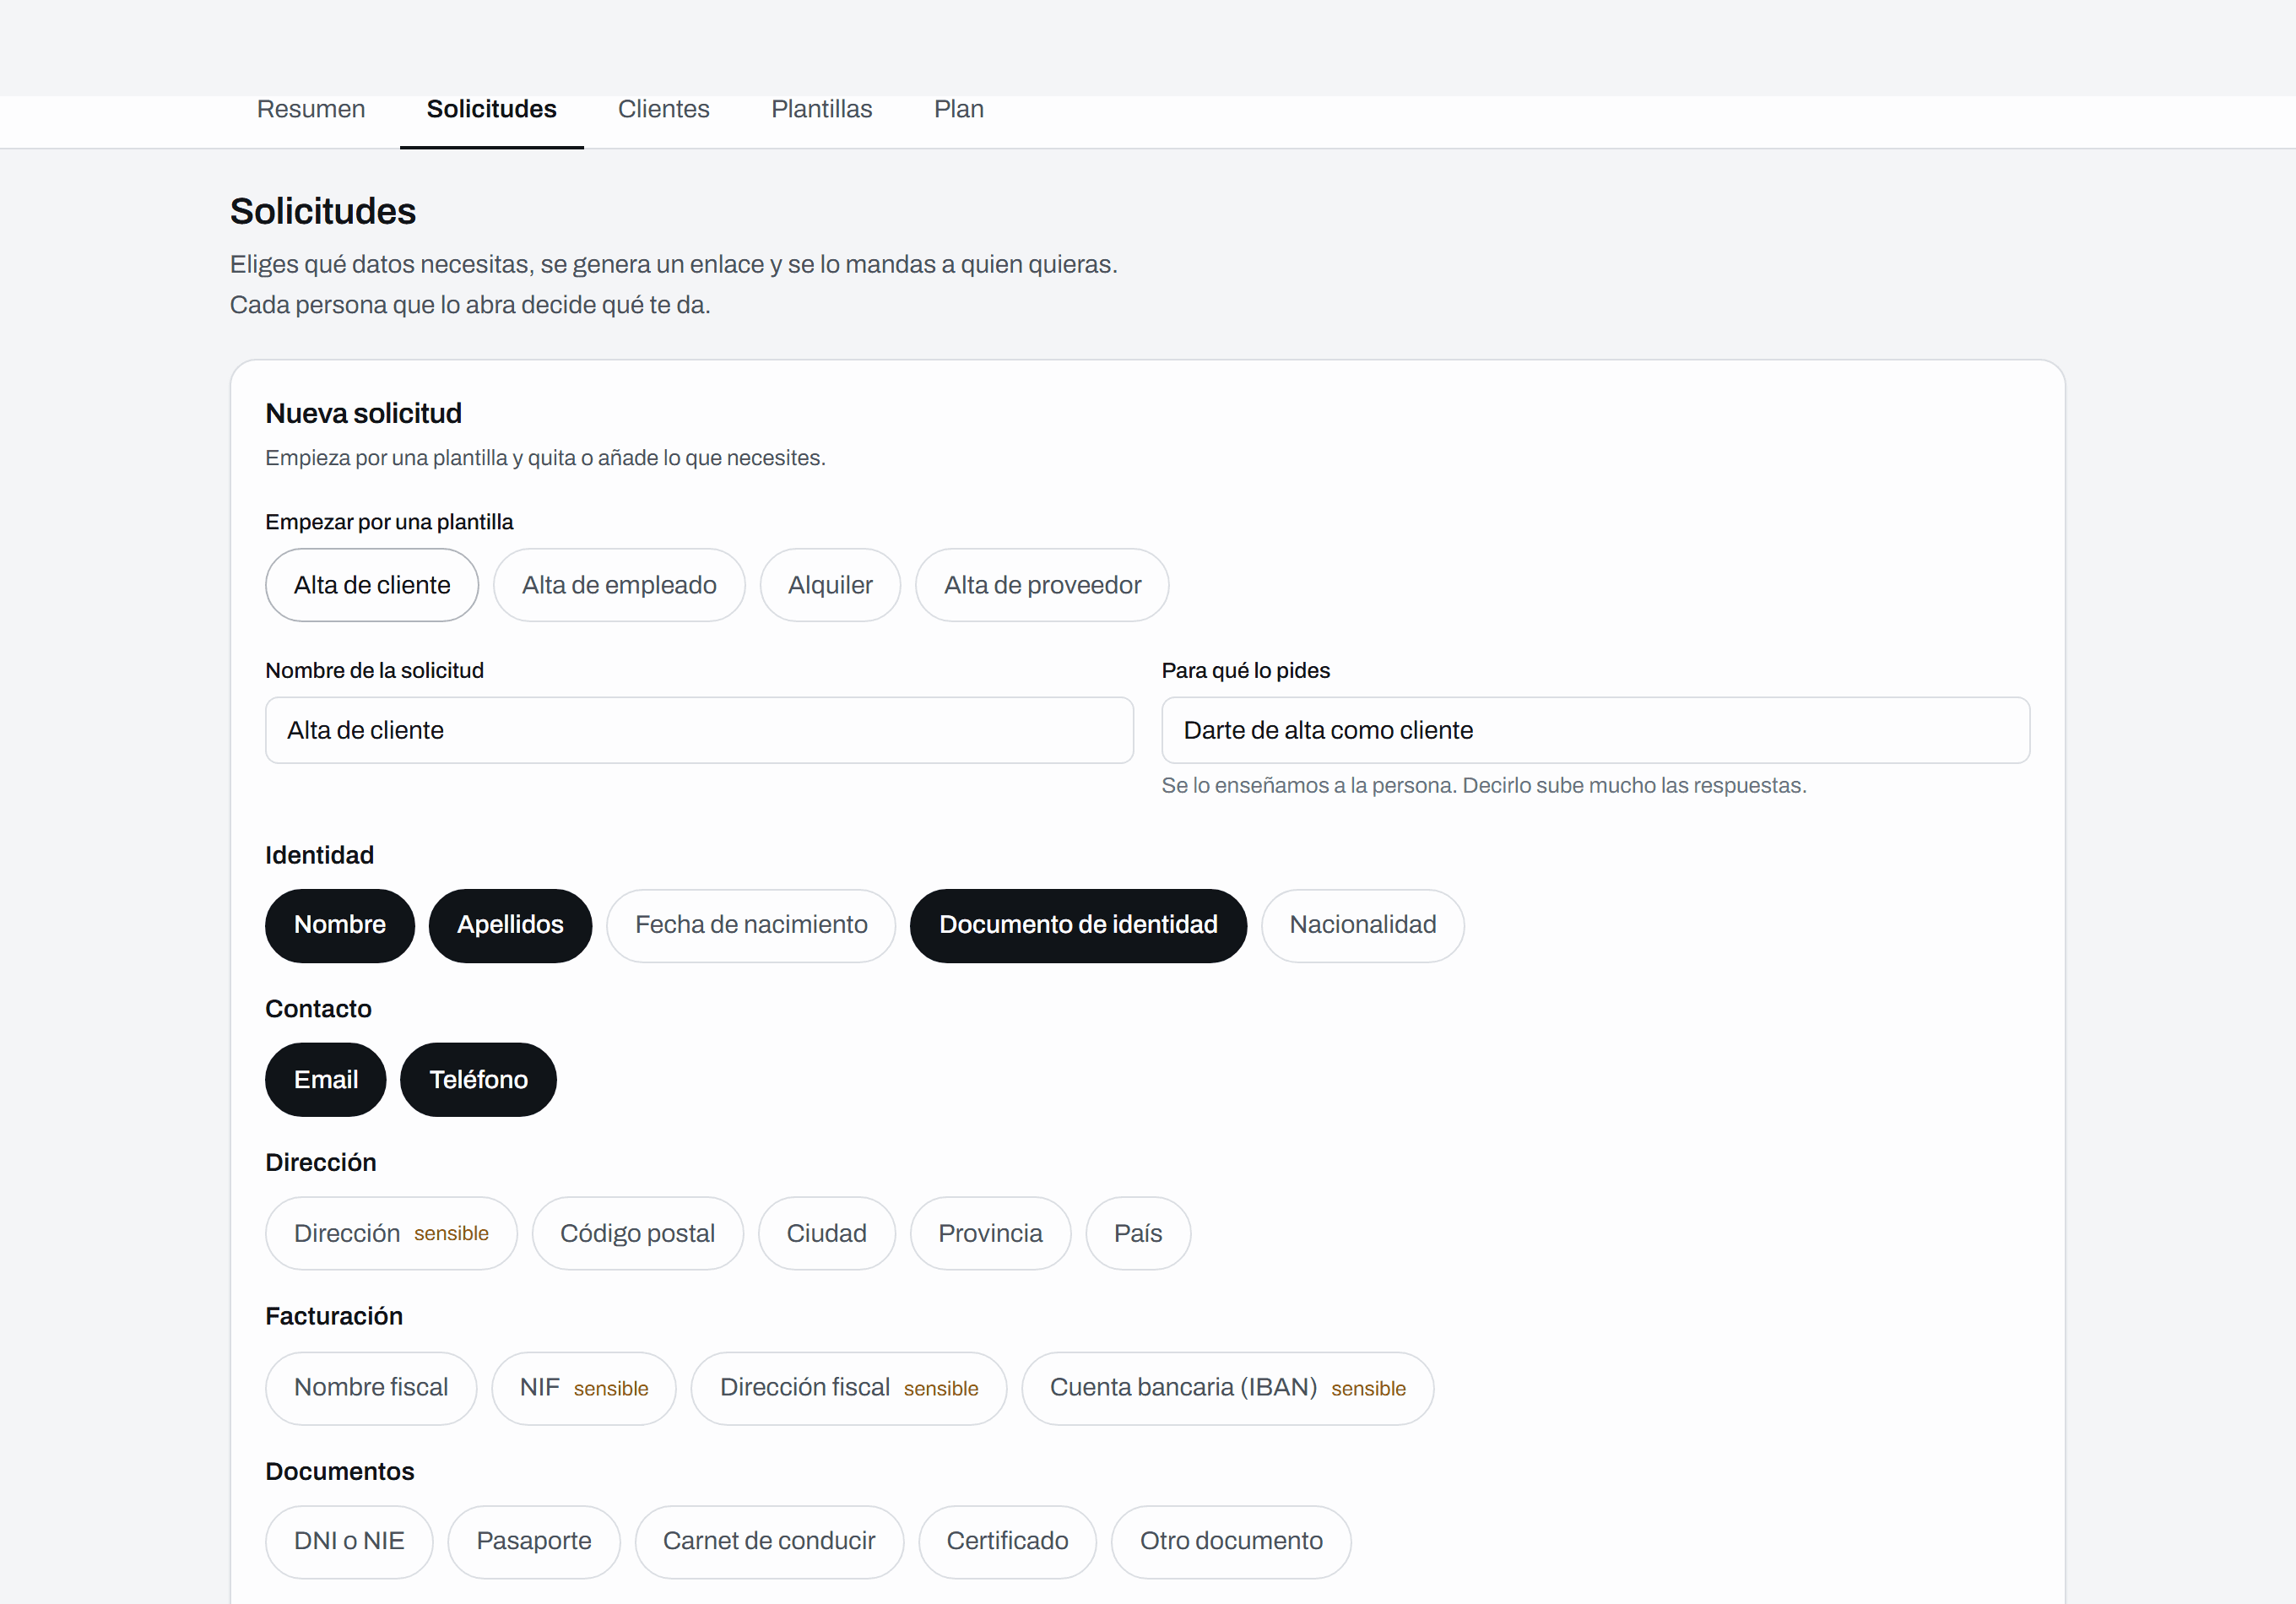This screenshot has height=1604, width=2296.
Task: Click the Nombre de la solicitud field
Action: pos(699,730)
